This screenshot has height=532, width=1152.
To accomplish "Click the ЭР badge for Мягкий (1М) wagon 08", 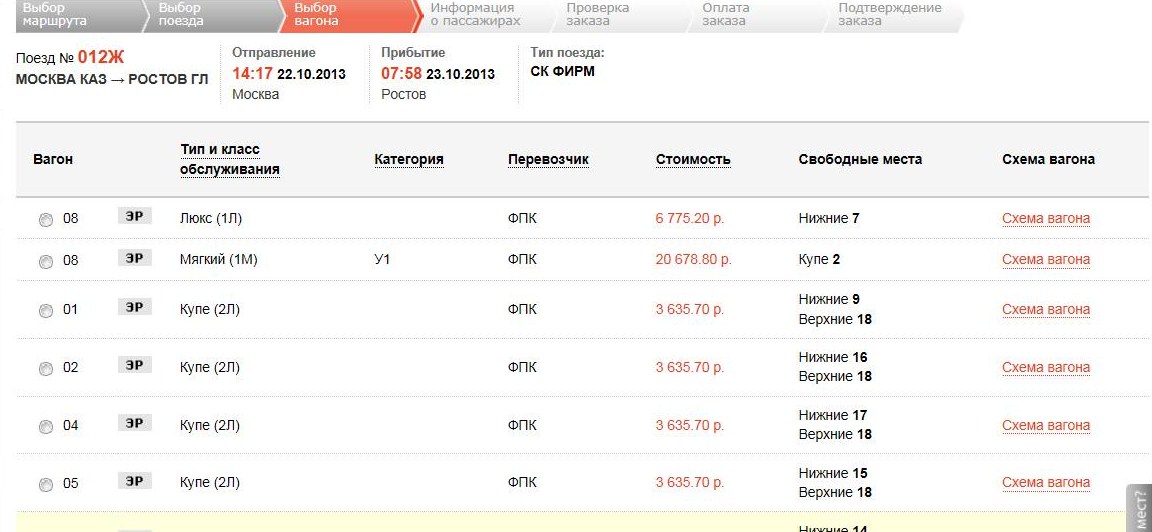I will click(x=134, y=258).
